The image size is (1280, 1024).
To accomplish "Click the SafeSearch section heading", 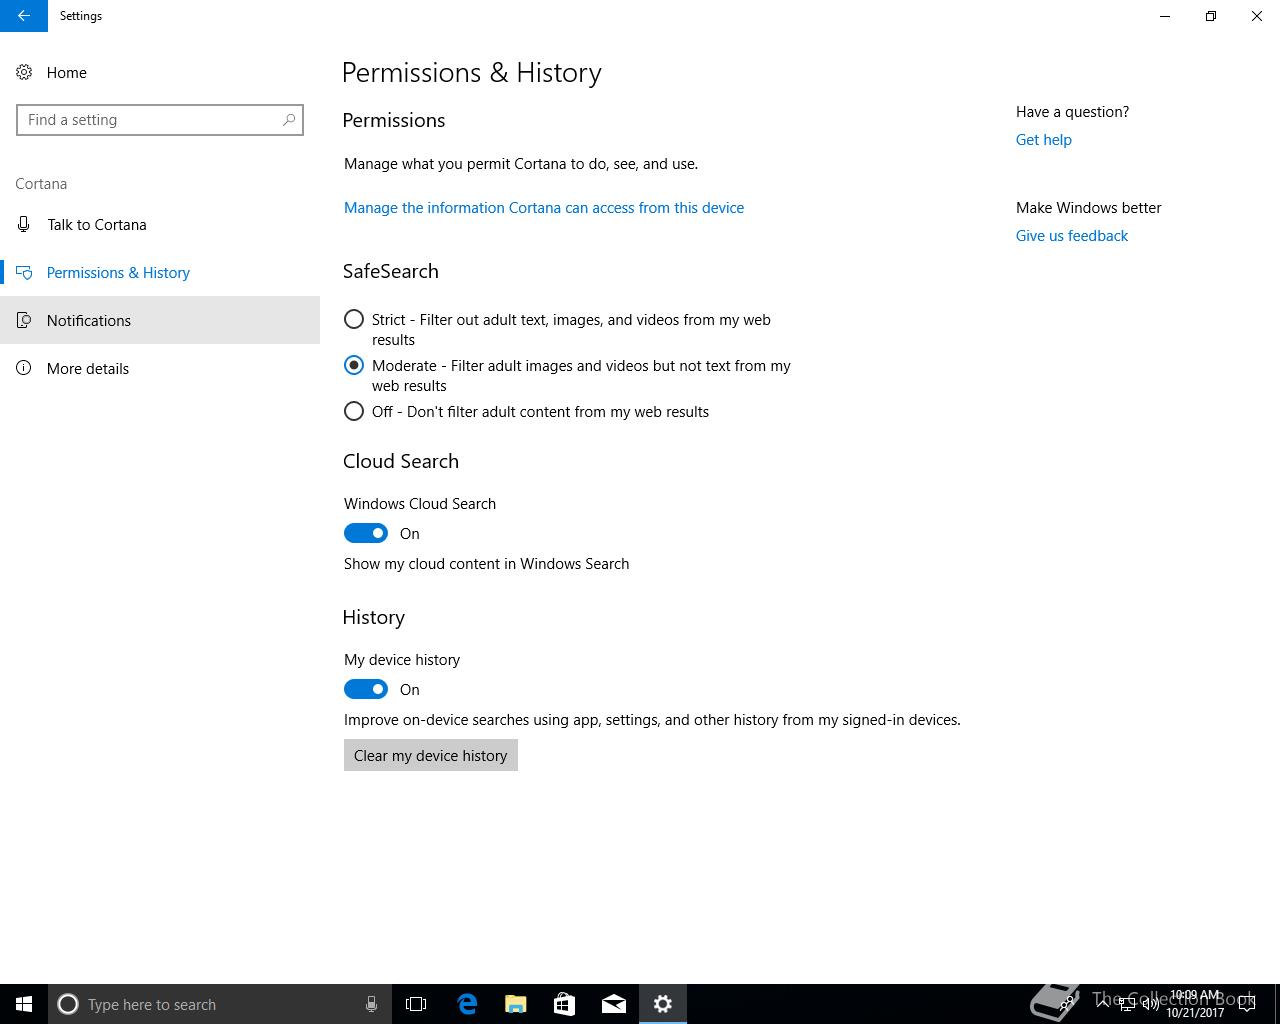I will 391,271.
